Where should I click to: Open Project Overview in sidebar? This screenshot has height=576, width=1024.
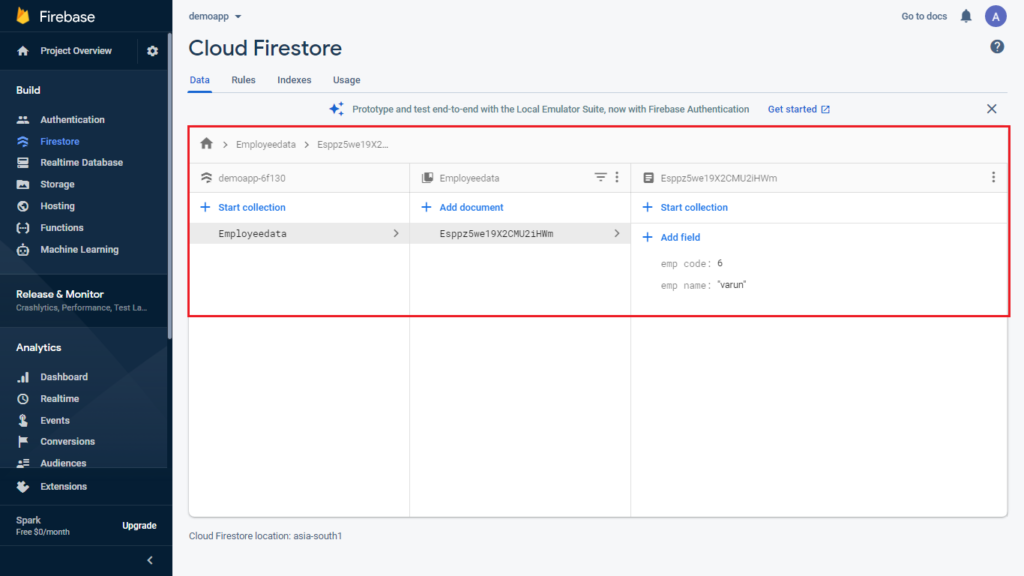coord(76,51)
